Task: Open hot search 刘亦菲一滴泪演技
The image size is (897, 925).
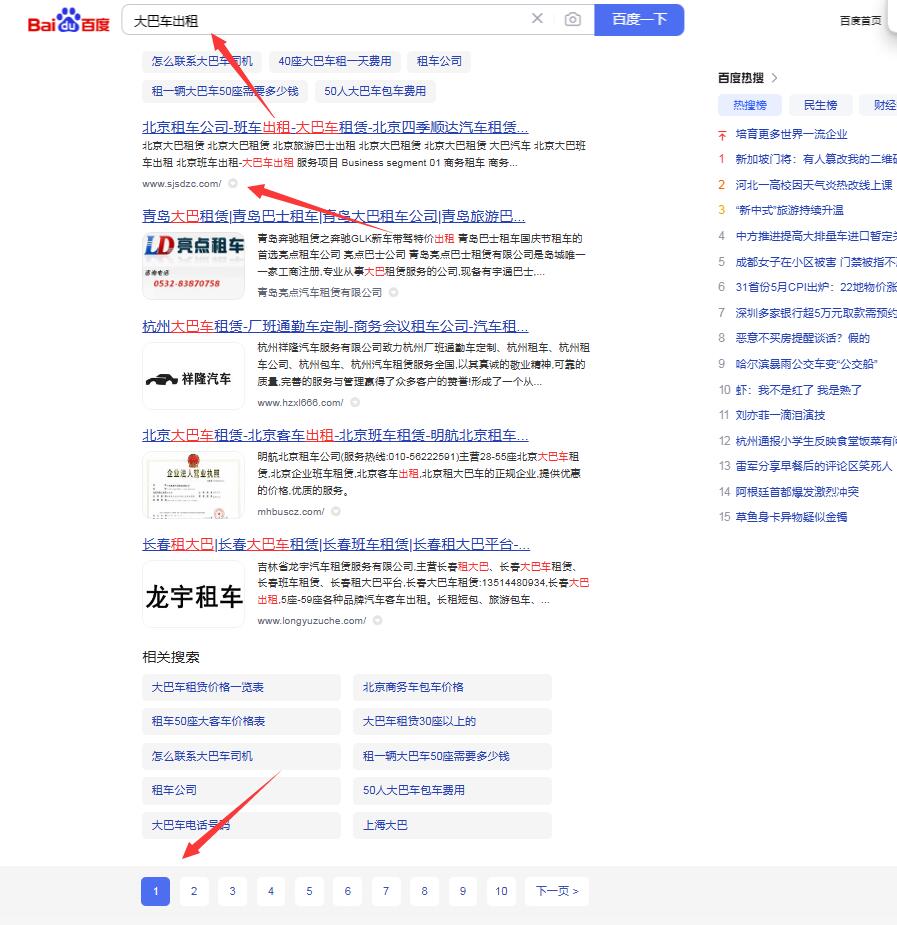Action: coord(780,415)
